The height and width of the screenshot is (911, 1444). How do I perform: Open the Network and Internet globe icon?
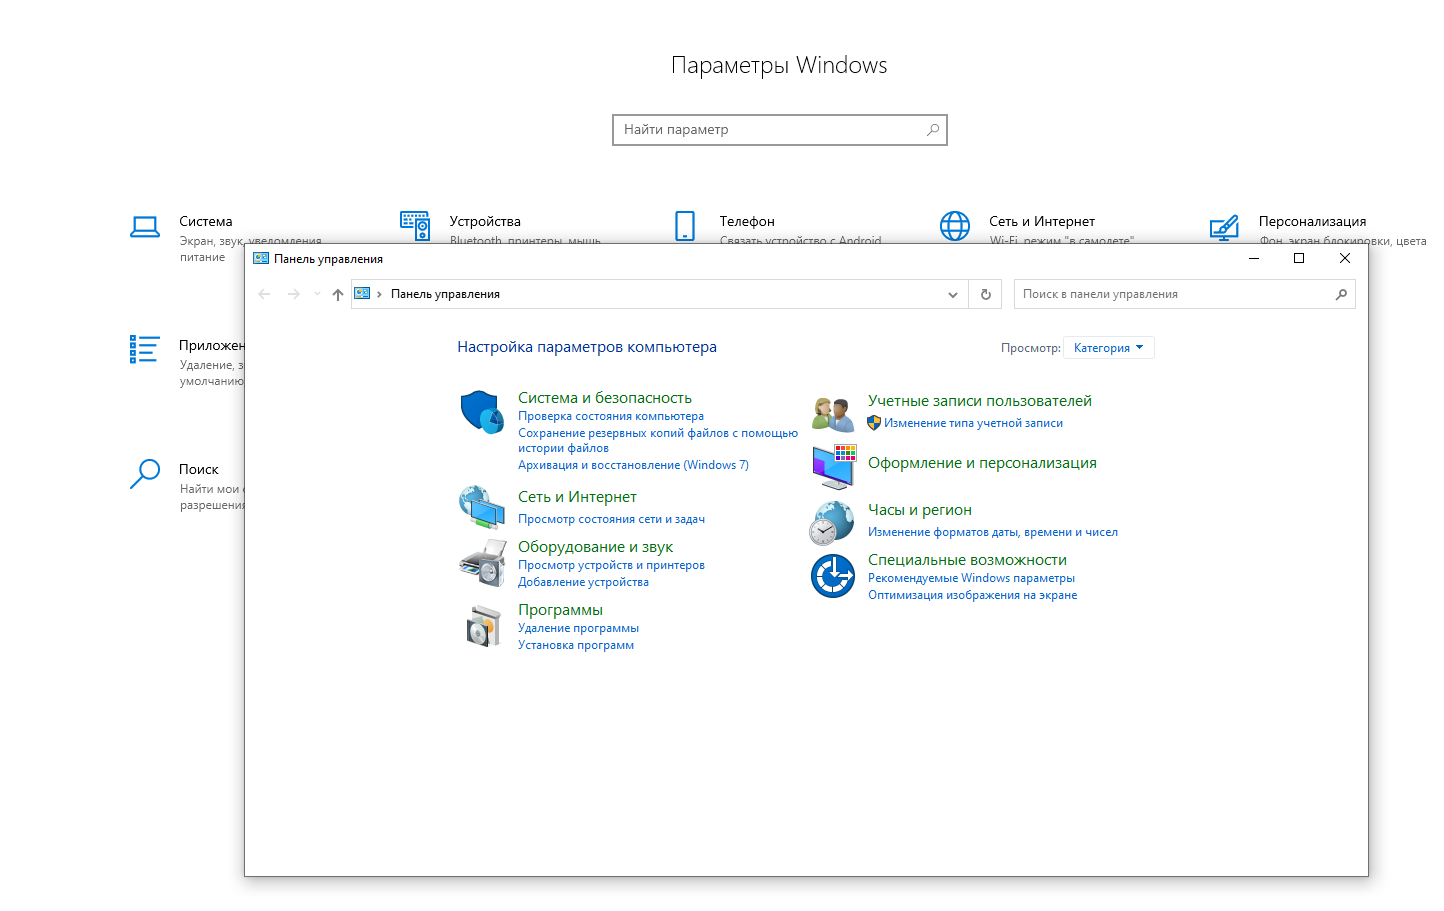pos(481,507)
